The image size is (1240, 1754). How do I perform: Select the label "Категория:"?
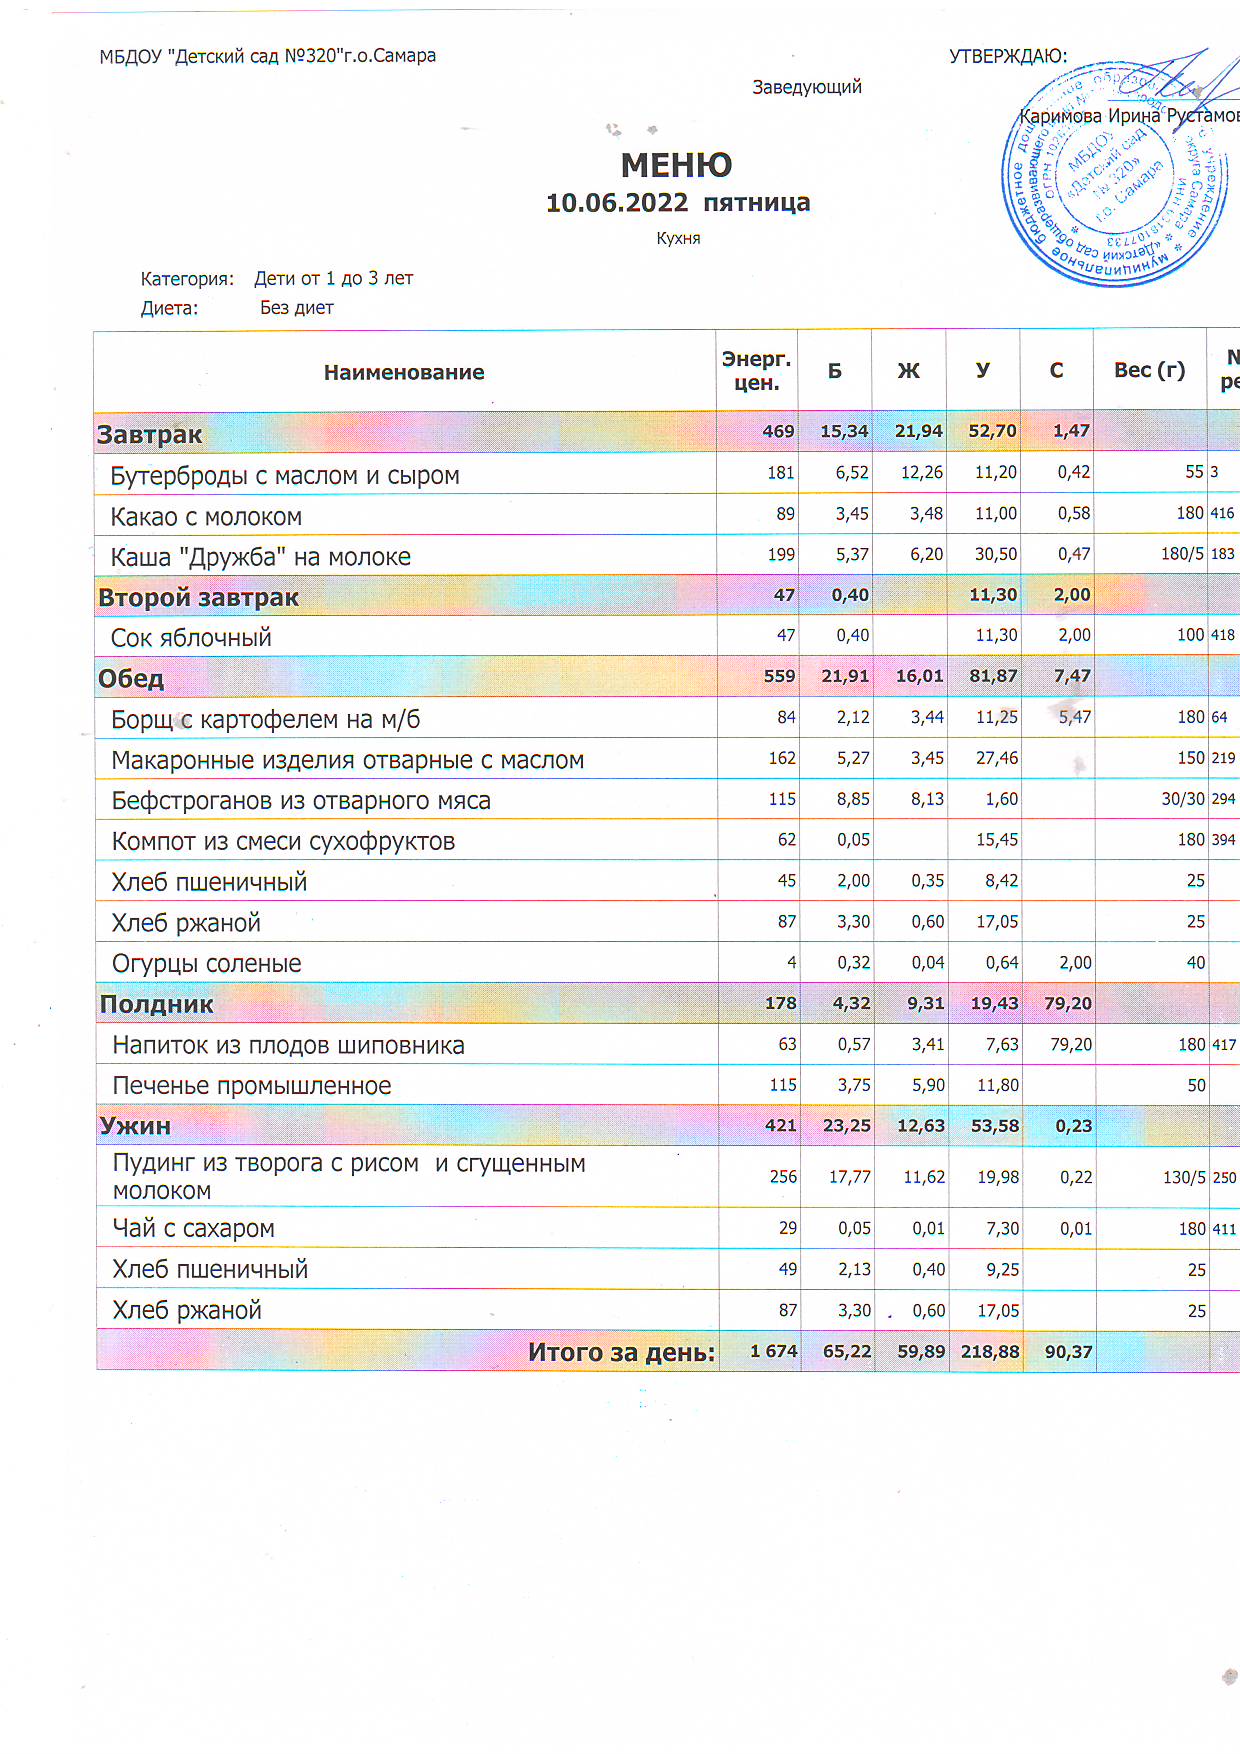[x=187, y=278]
